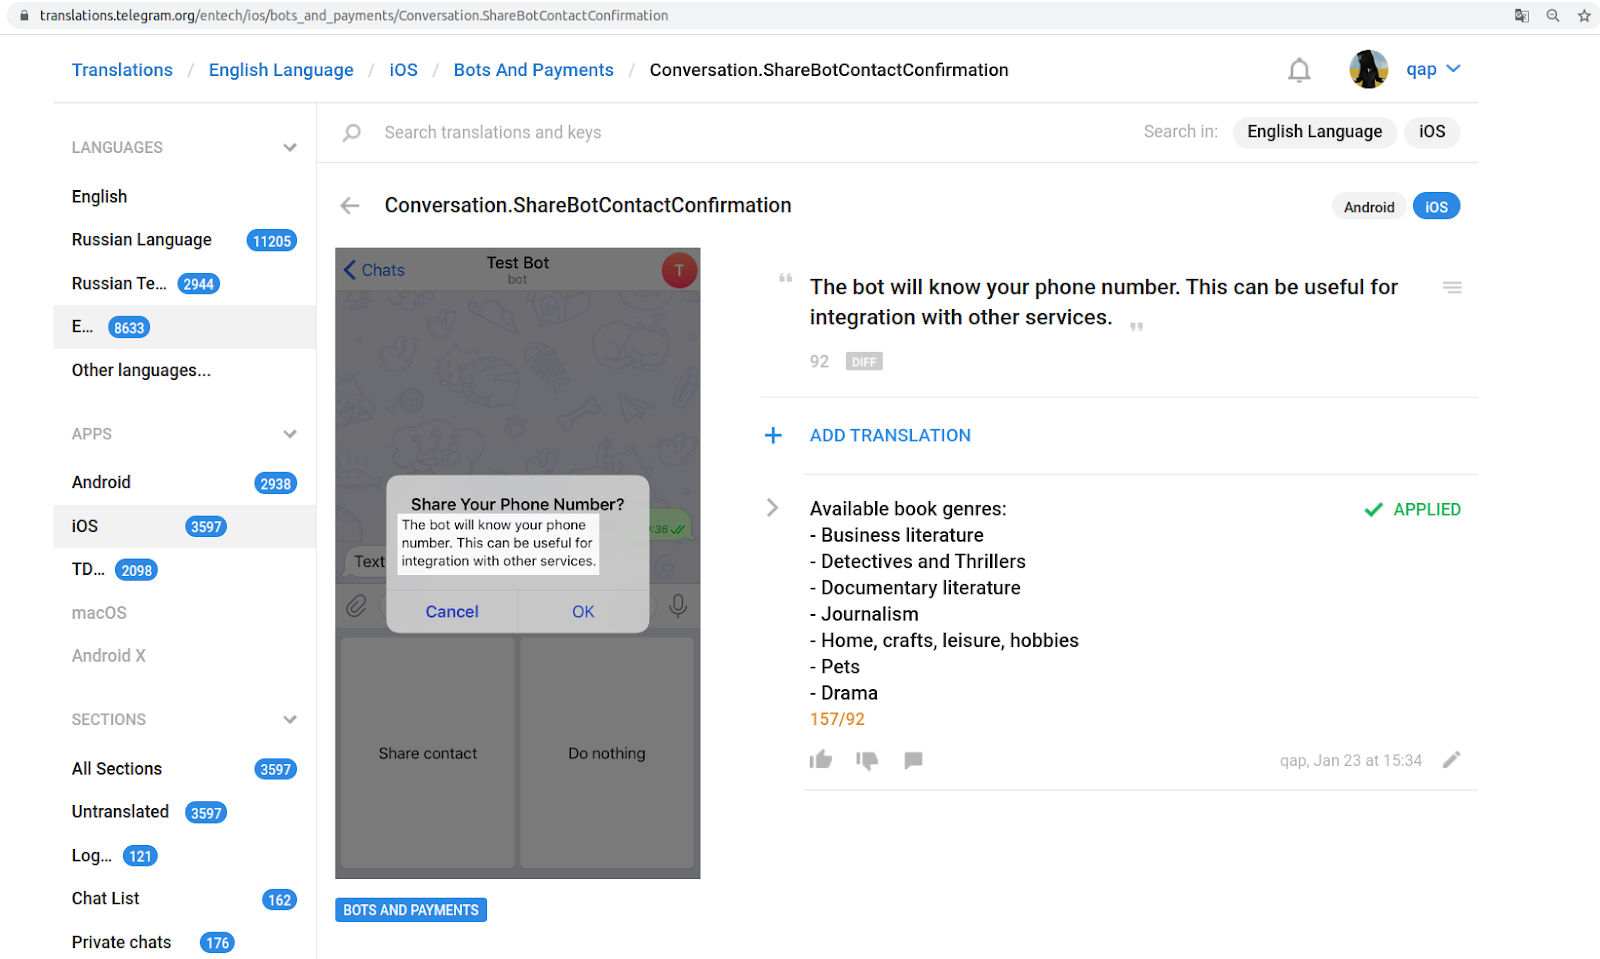Open Translations breadcrumb link
The height and width of the screenshot is (959, 1600).
(x=122, y=70)
